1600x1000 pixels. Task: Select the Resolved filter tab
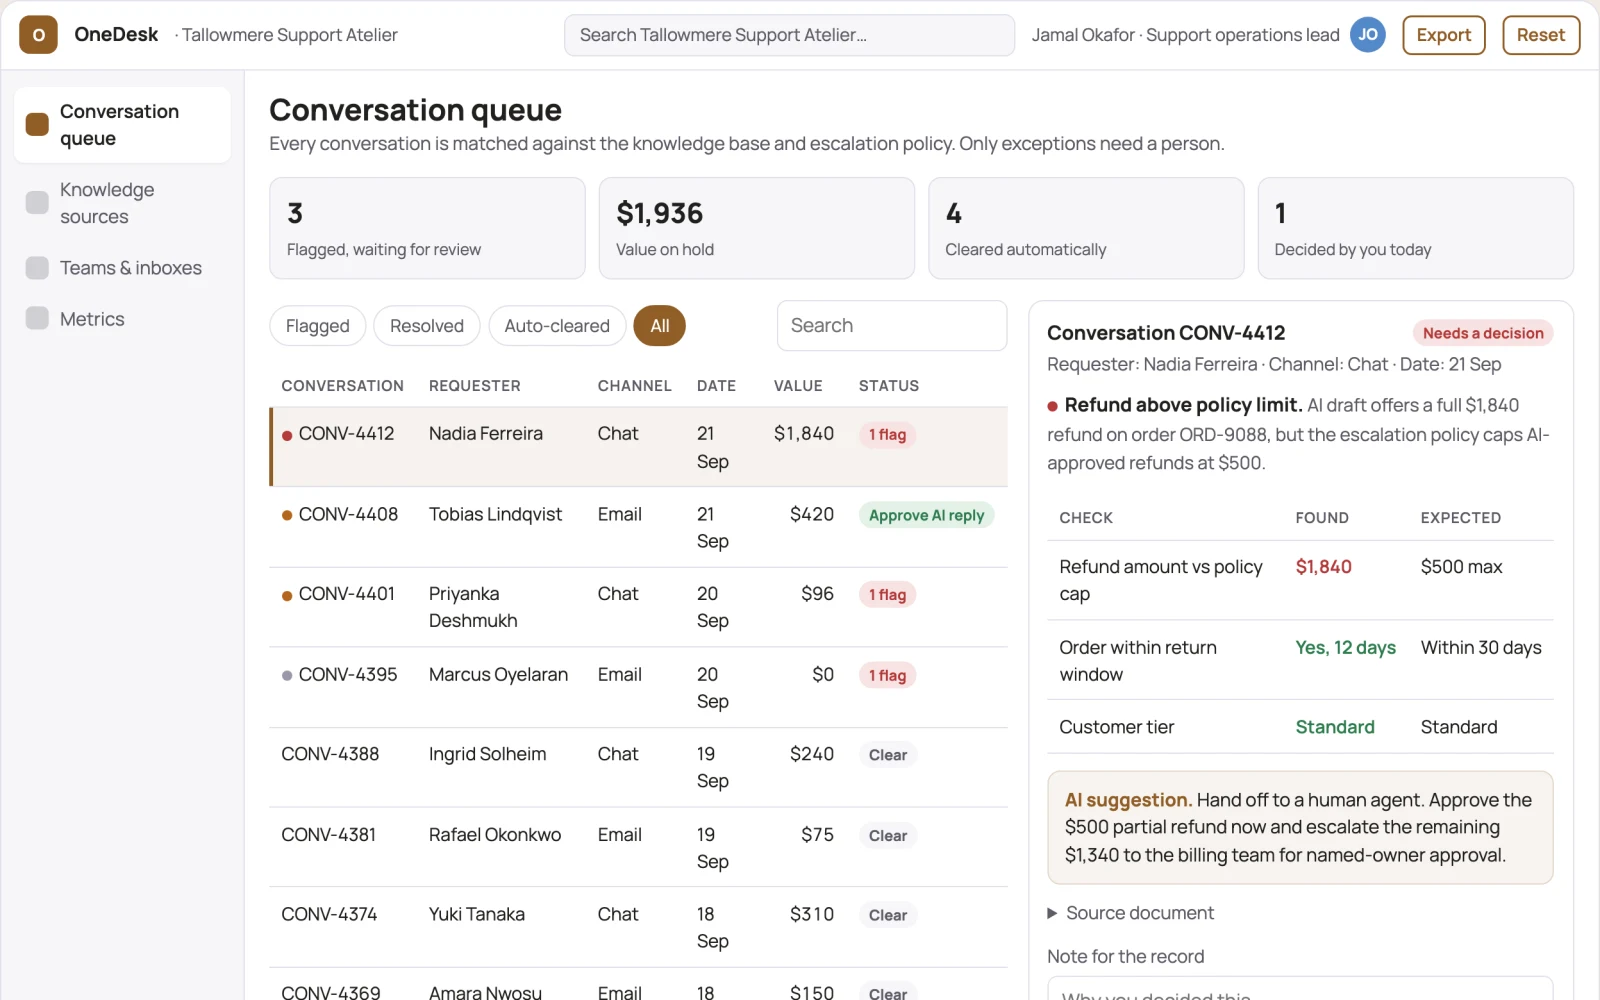[427, 326]
